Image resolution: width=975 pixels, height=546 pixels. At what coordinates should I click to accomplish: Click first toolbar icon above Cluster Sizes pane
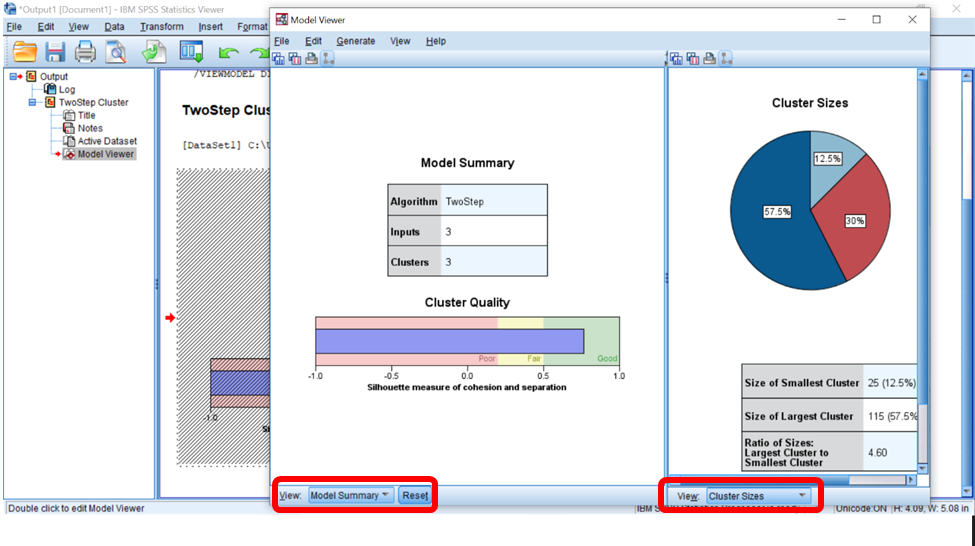(676, 59)
